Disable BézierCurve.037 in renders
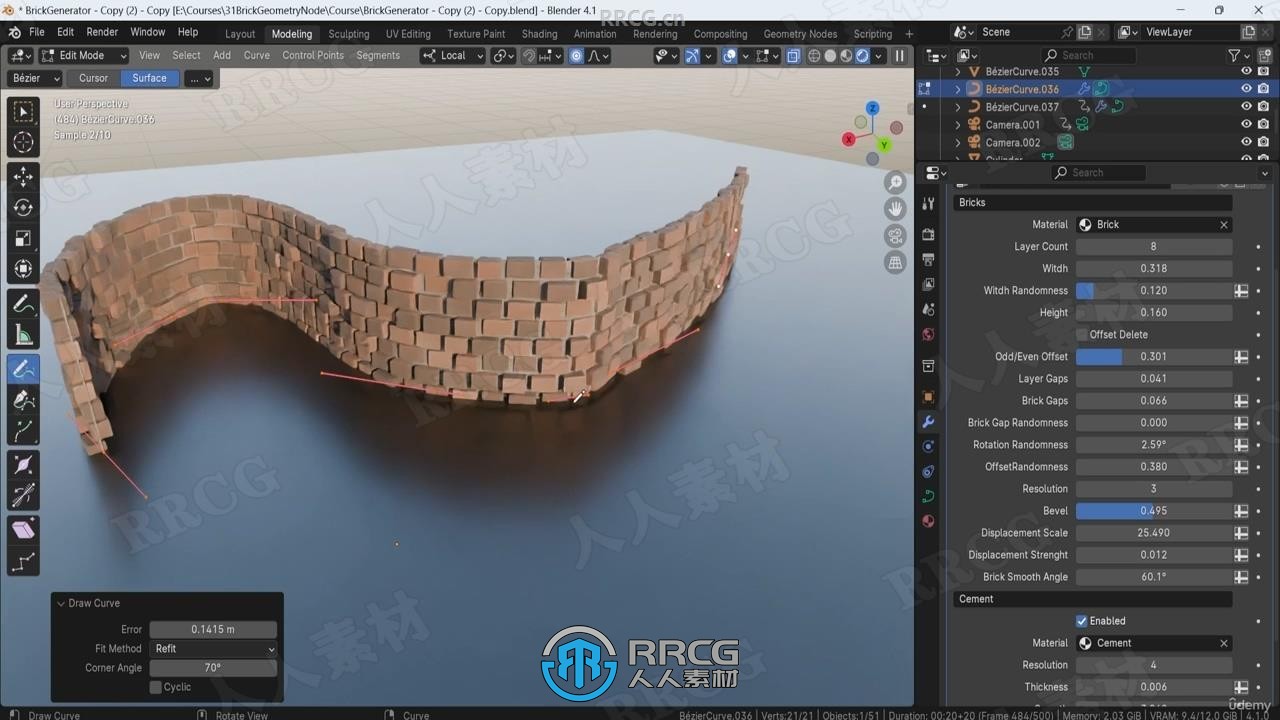The width and height of the screenshot is (1280, 720). [x=1264, y=107]
